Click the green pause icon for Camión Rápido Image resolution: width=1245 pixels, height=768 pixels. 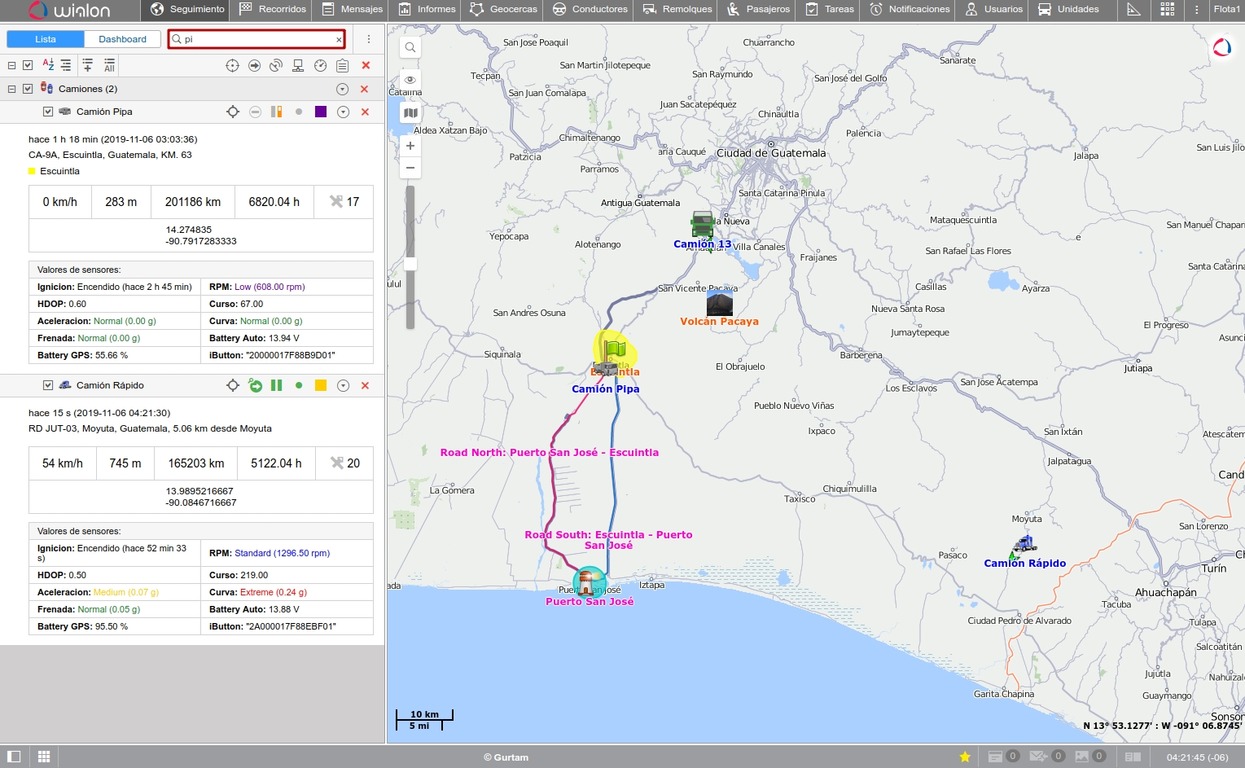click(277, 386)
